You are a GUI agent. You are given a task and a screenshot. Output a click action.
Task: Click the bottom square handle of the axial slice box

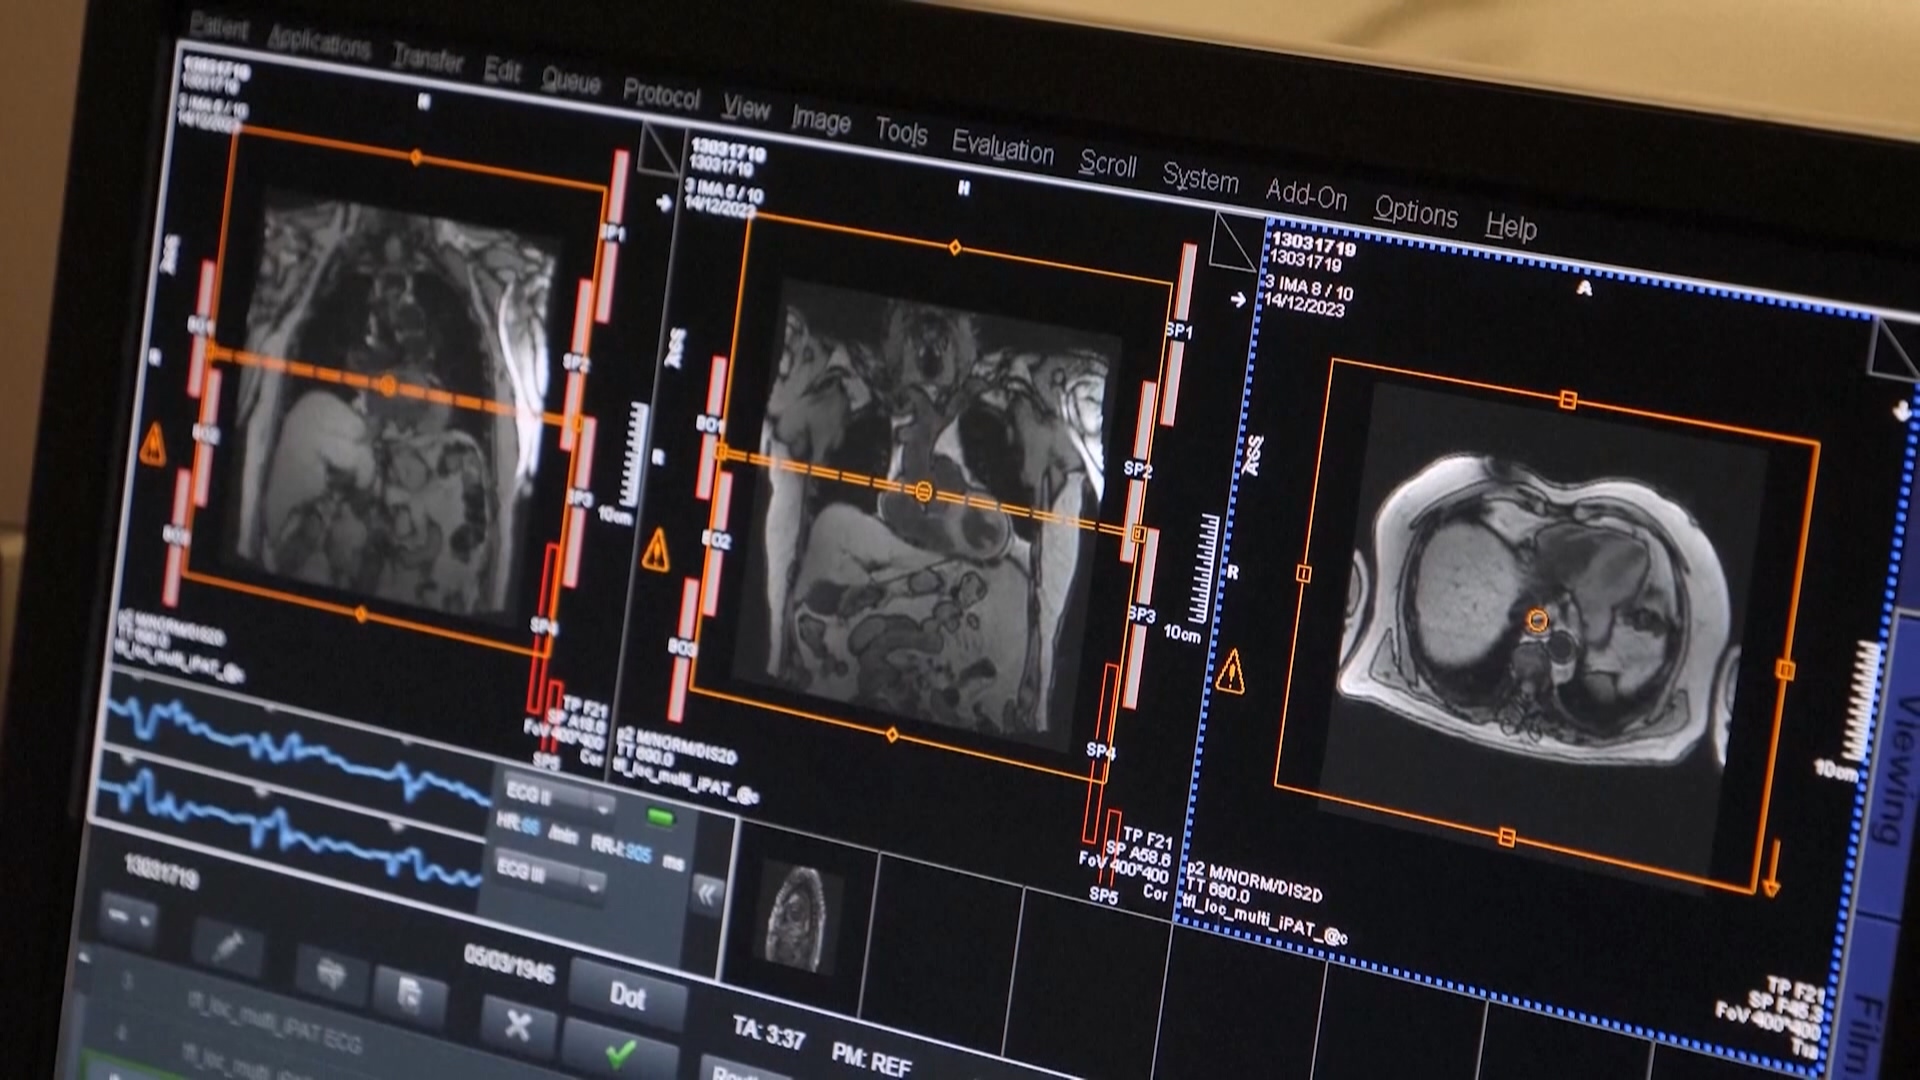1507,836
